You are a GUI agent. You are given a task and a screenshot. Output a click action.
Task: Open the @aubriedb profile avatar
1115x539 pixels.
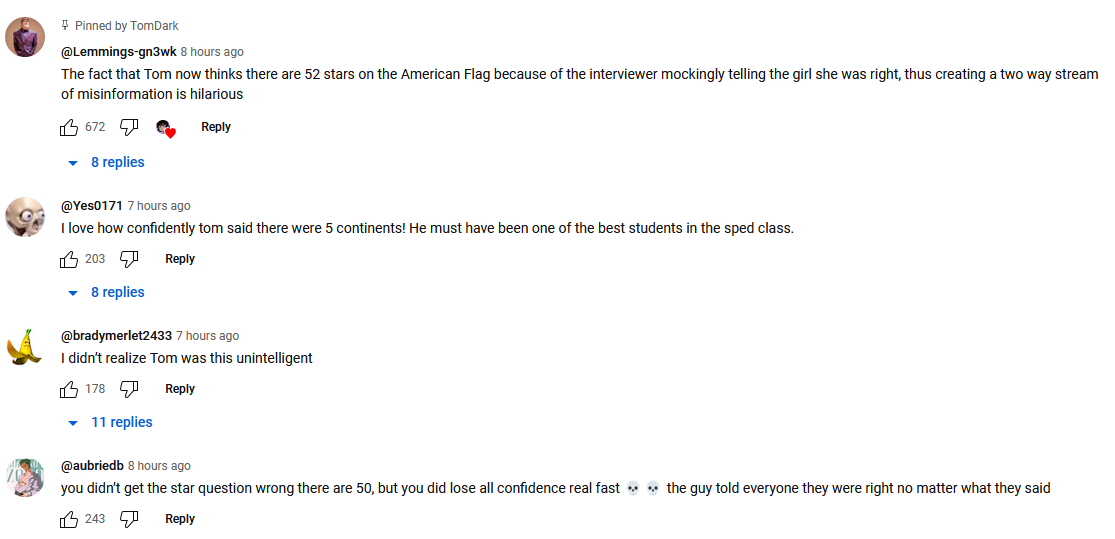pyautogui.click(x=25, y=477)
